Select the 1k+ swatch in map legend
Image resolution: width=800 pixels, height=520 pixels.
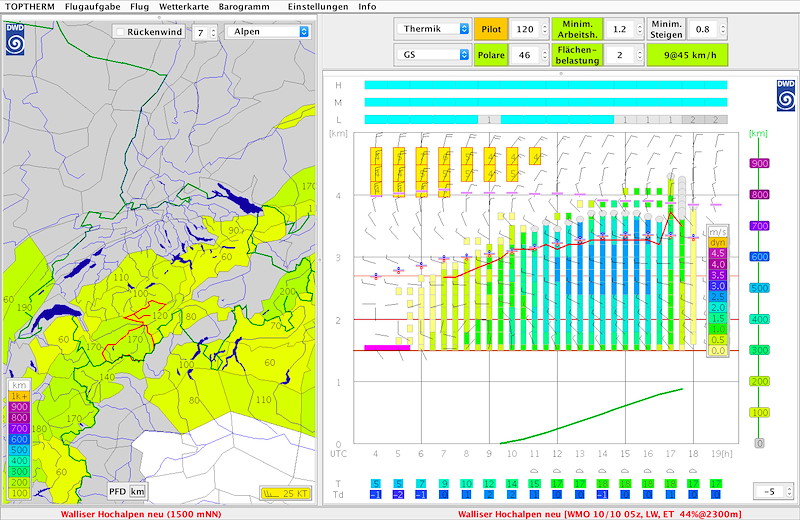(19, 396)
